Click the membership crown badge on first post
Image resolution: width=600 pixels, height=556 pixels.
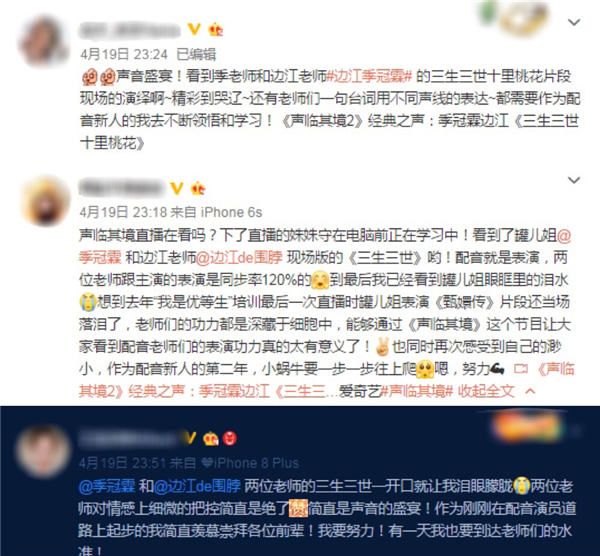(216, 29)
